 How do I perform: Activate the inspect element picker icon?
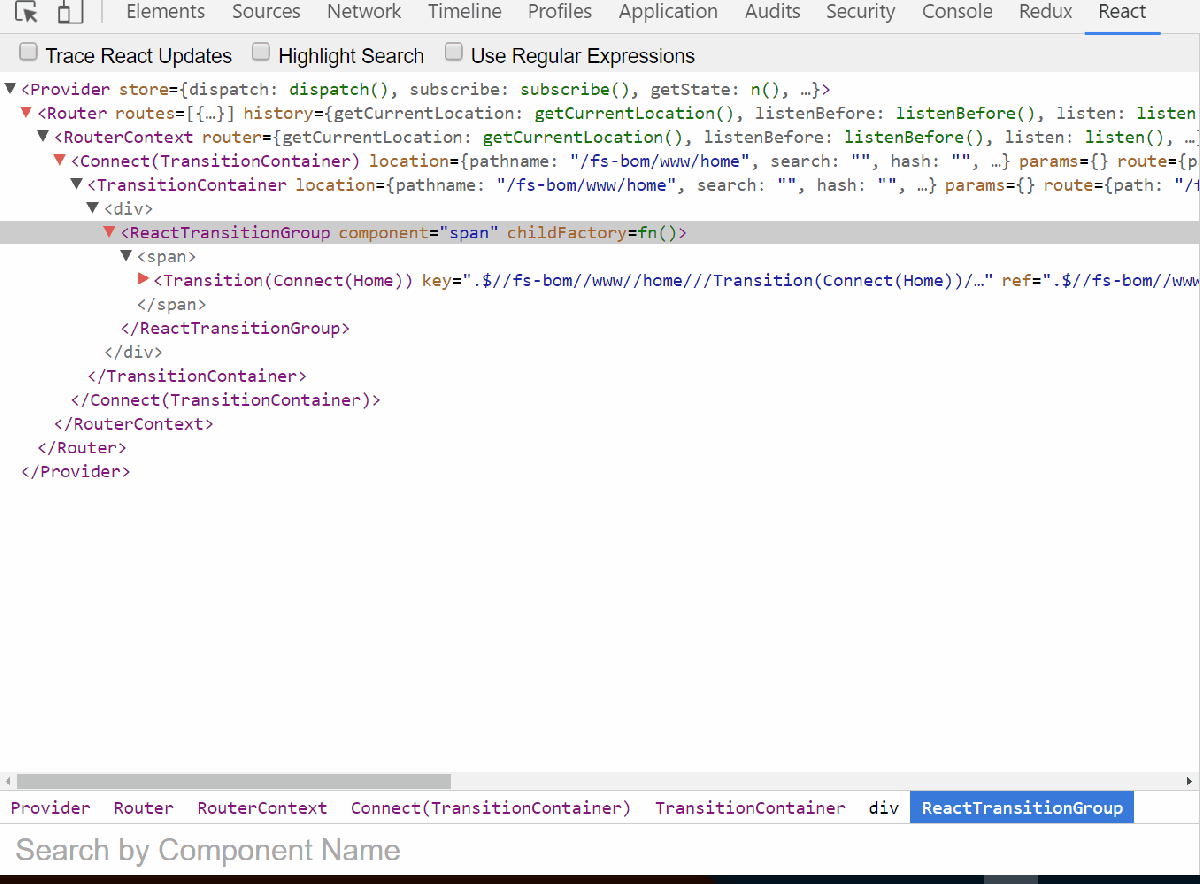pyautogui.click(x=27, y=13)
